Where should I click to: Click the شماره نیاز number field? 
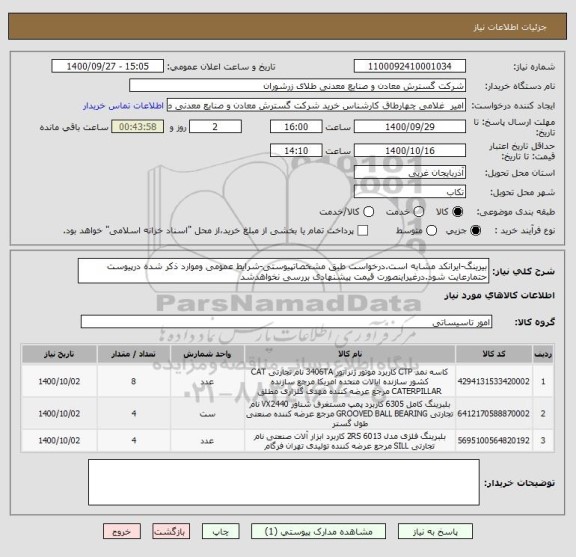[410, 67]
